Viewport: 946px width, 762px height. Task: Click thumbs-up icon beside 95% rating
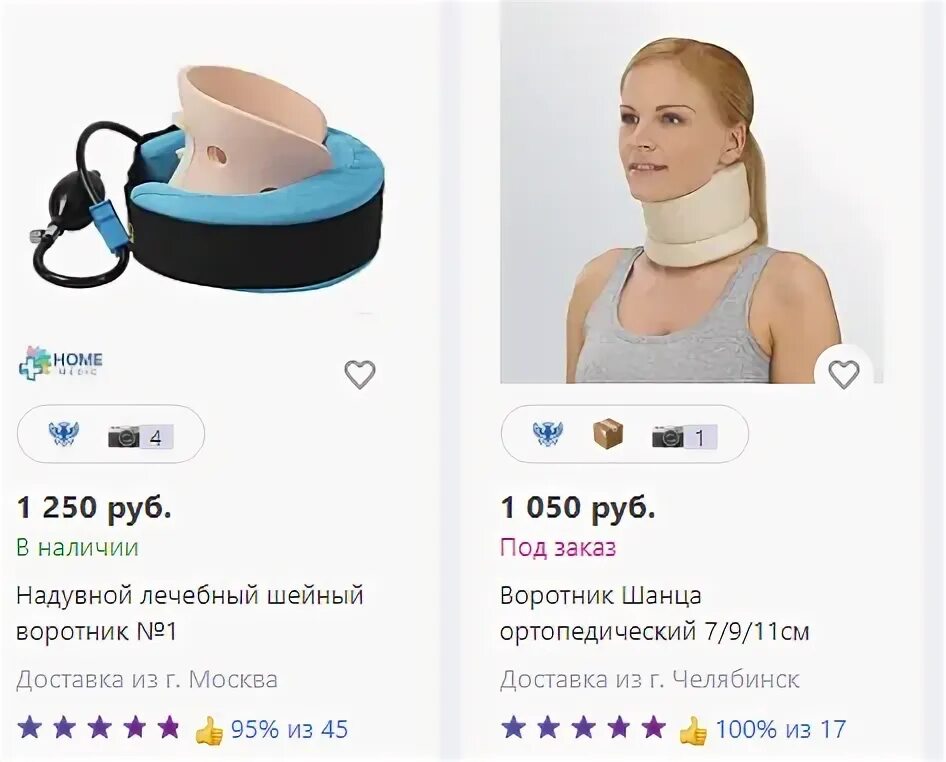coord(209,730)
